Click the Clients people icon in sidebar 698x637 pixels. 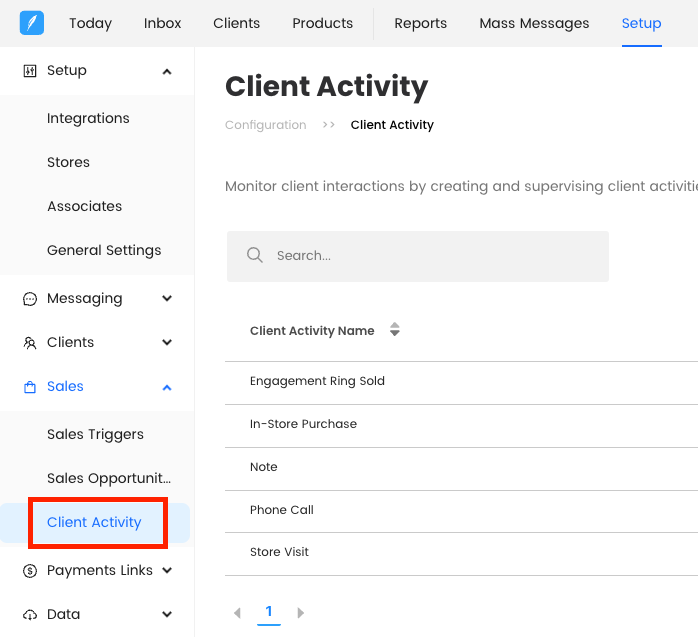point(30,343)
